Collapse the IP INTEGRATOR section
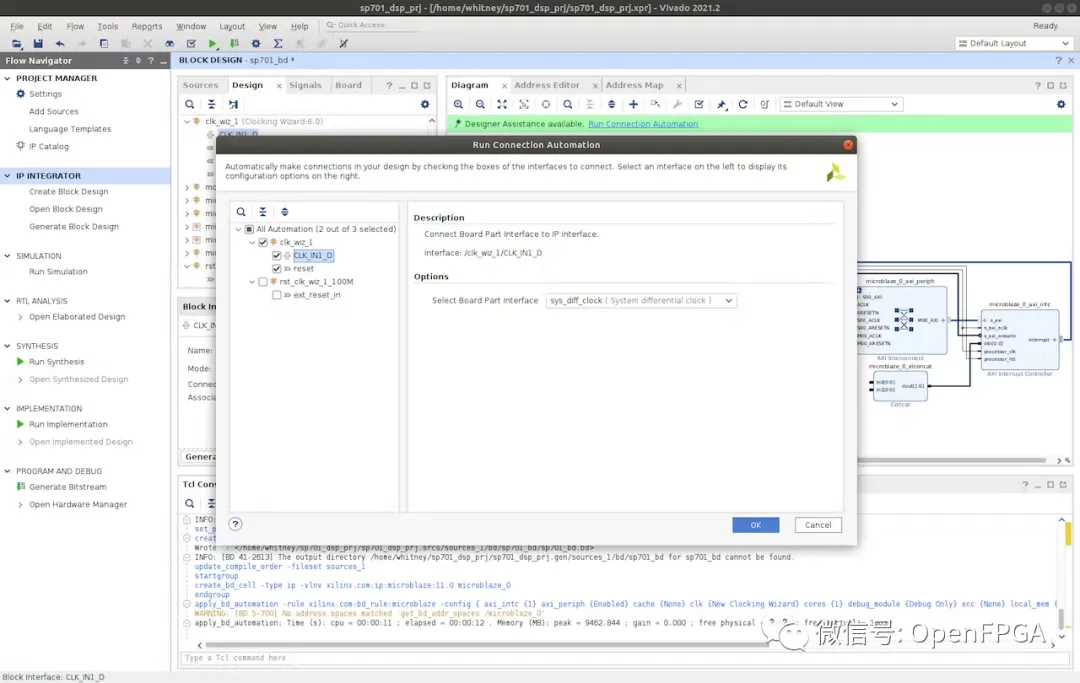The width and height of the screenshot is (1080, 683). click(x=8, y=176)
